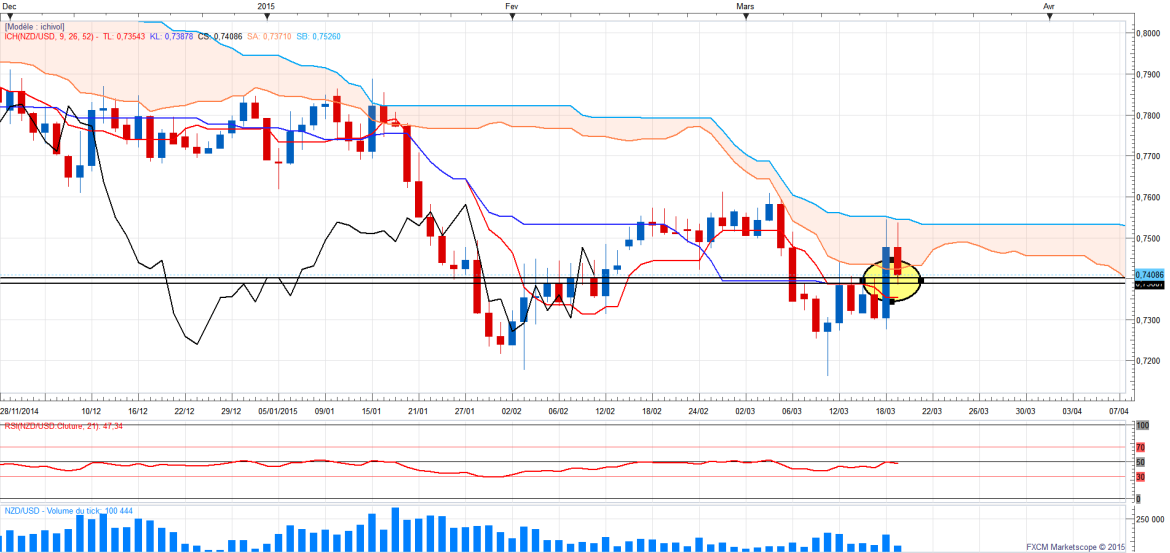
Task: Click the 18/02 date label
Action: 653,411
